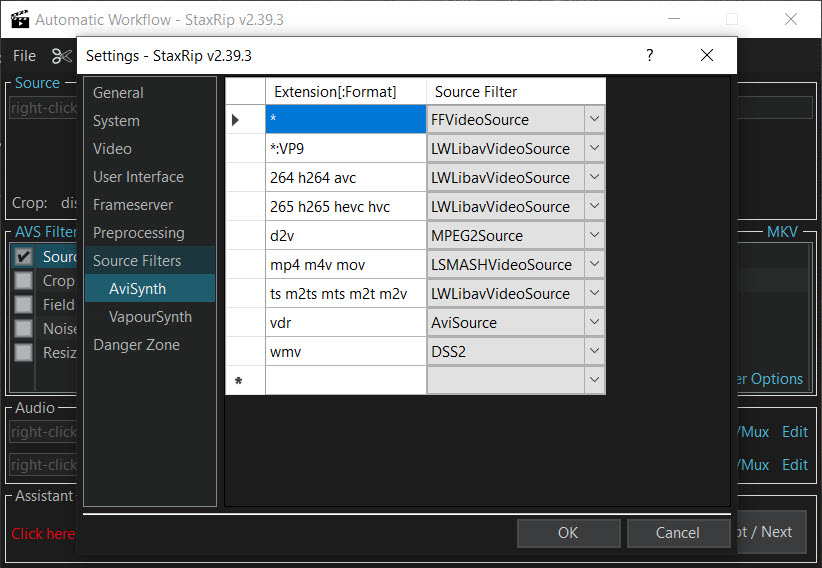
Task: Select Source Filters category
Action: (150, 261)
